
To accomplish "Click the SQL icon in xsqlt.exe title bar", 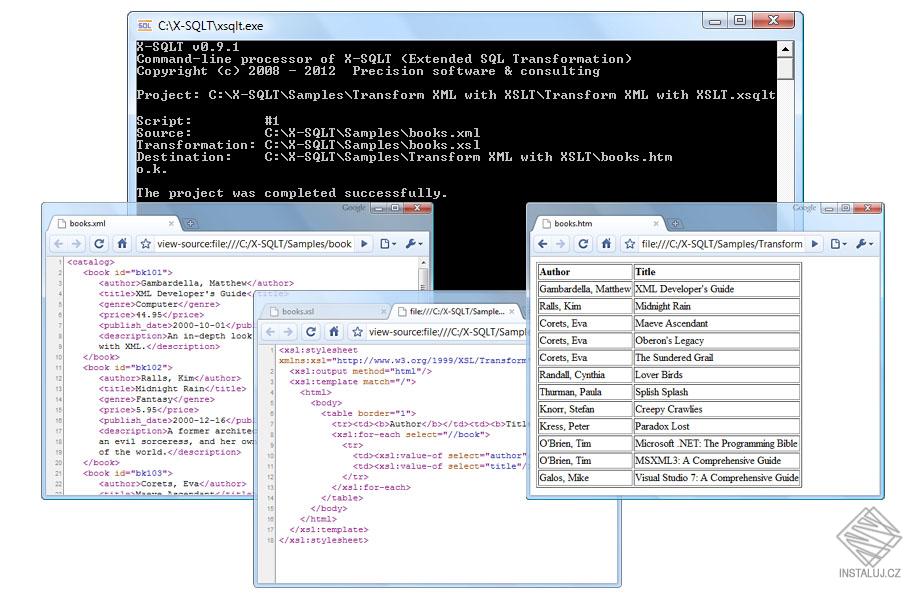I will coord(144,26).
